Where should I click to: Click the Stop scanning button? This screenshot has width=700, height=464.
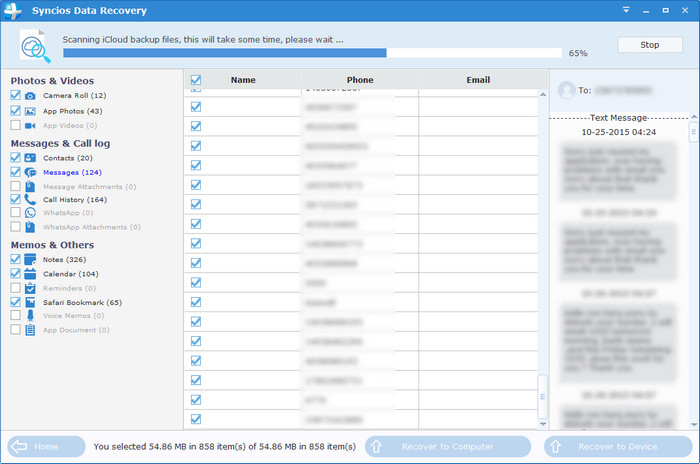tap(650, 45)
